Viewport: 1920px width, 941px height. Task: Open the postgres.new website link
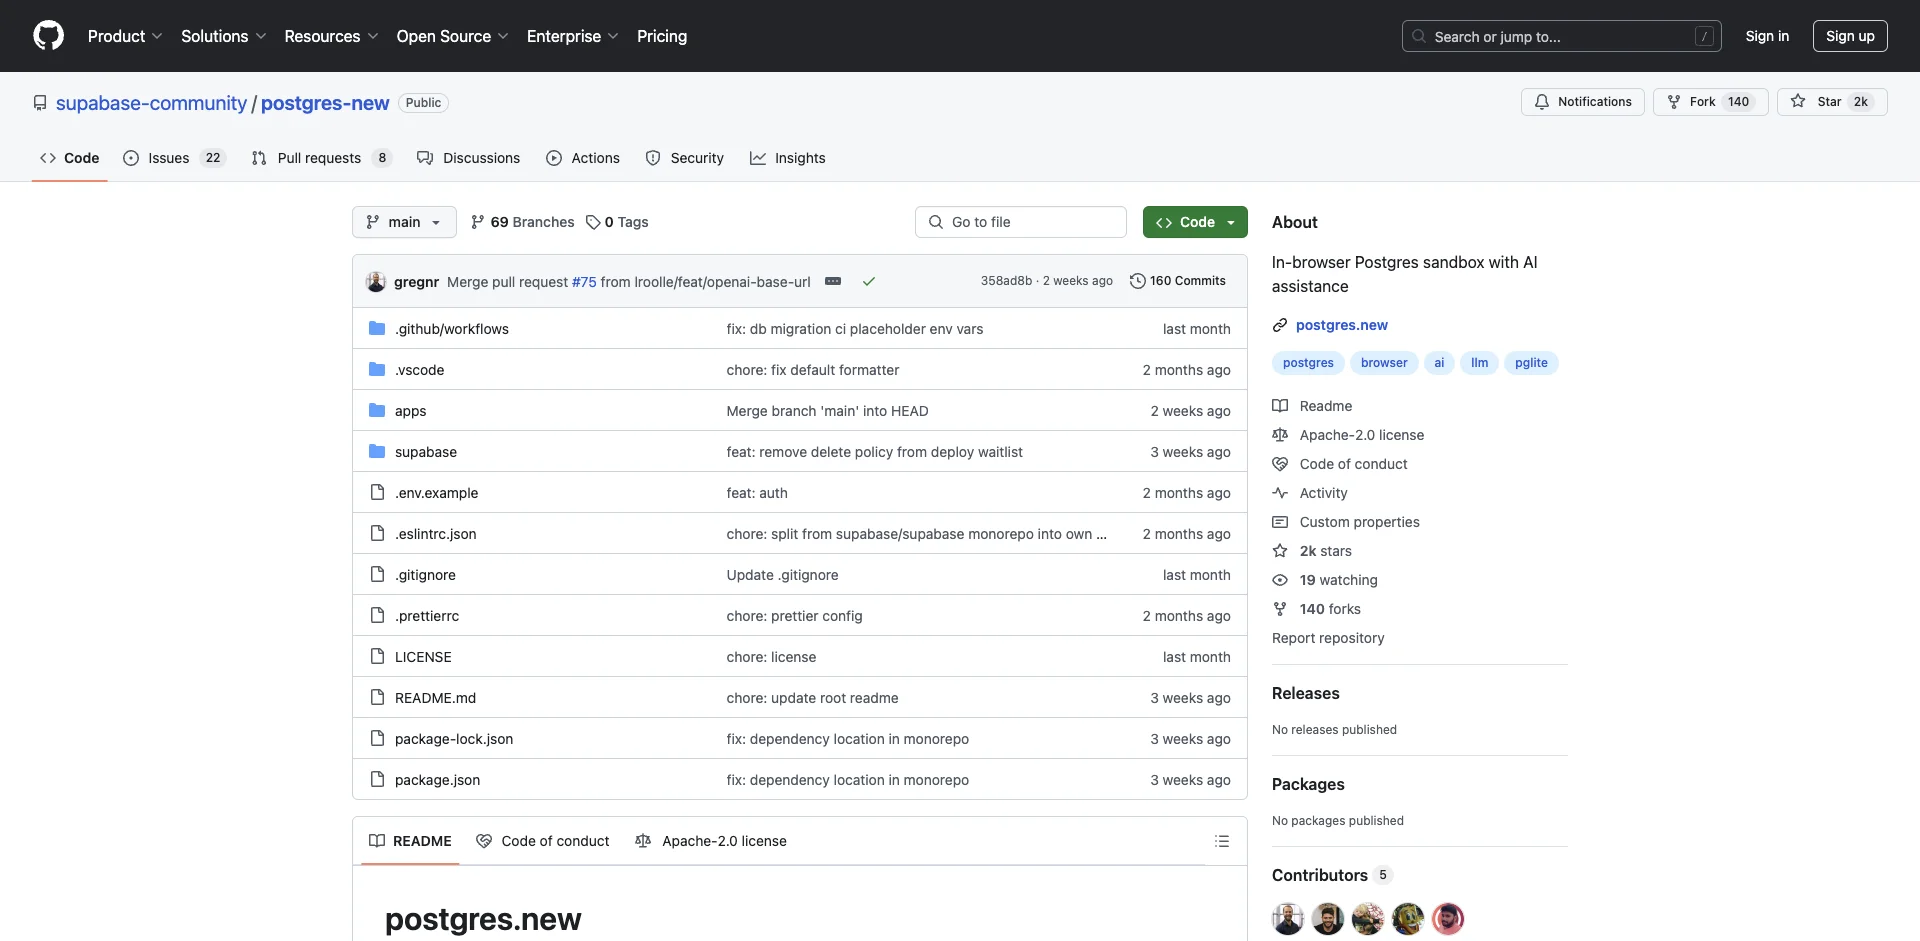click(1341, 325)
